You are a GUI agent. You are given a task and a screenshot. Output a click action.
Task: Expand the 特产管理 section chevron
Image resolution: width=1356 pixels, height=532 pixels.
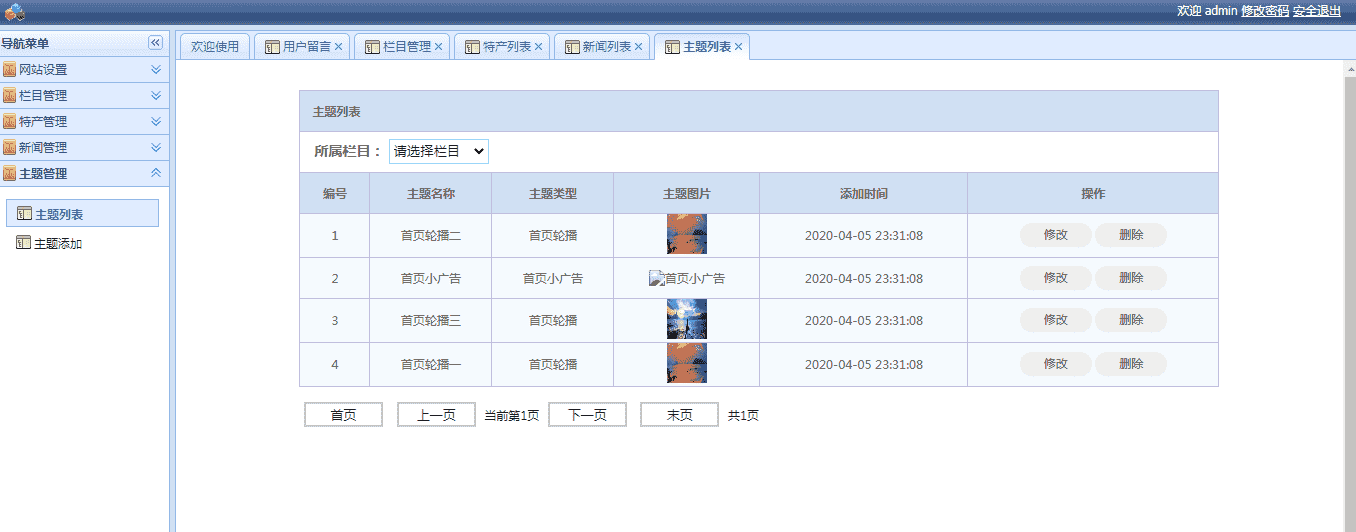click(x=155, y=122)
